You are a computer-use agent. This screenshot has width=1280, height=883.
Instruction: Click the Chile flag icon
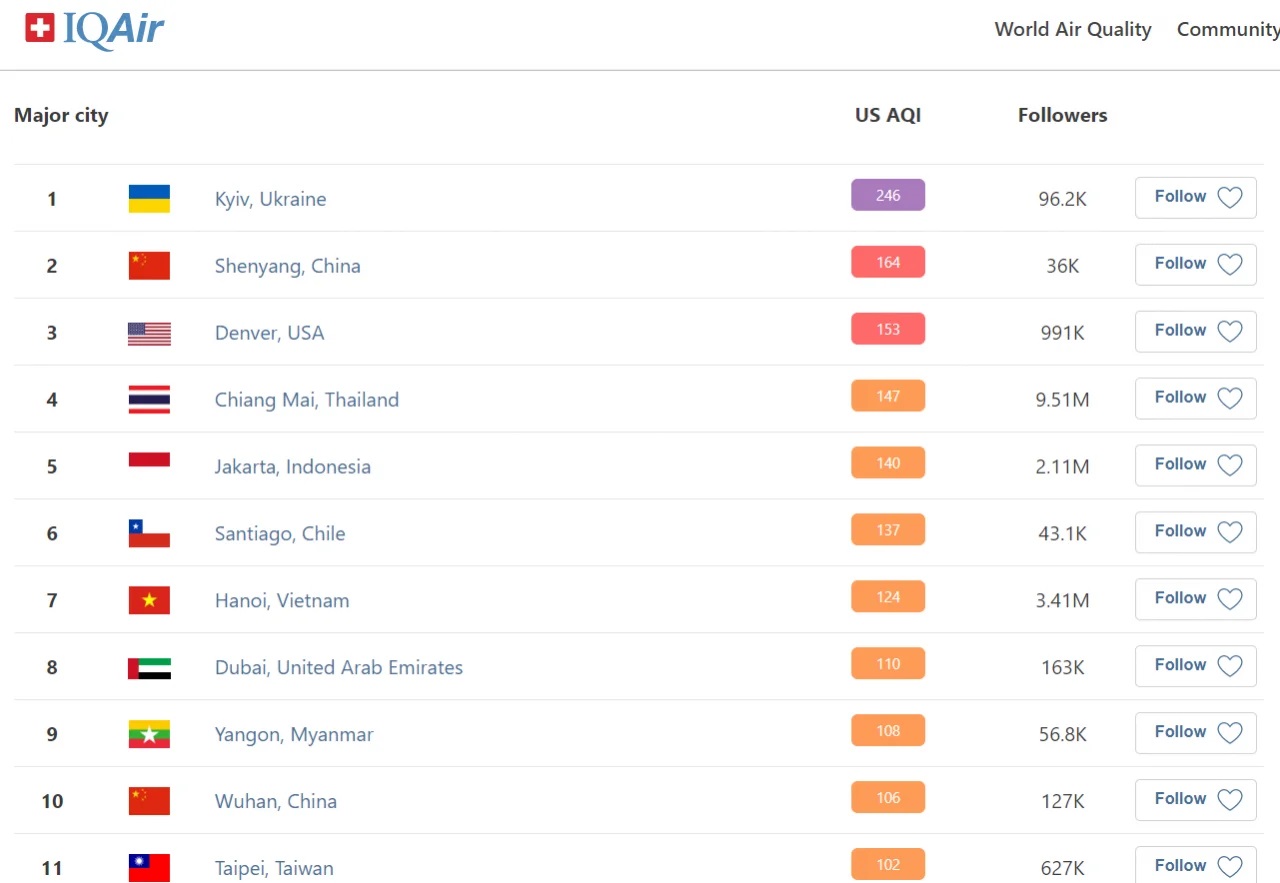(x=149, y=534)
